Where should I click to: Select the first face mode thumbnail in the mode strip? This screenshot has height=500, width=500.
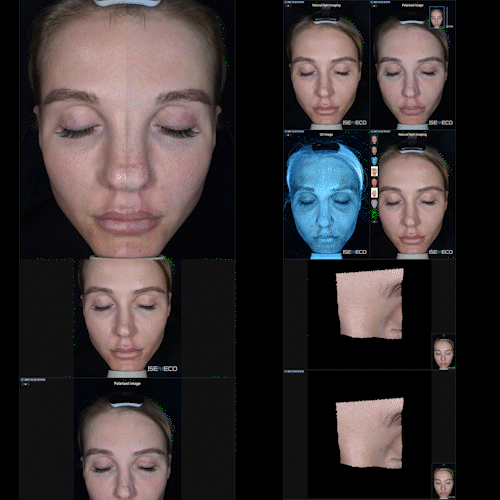(x=374, y=139)
